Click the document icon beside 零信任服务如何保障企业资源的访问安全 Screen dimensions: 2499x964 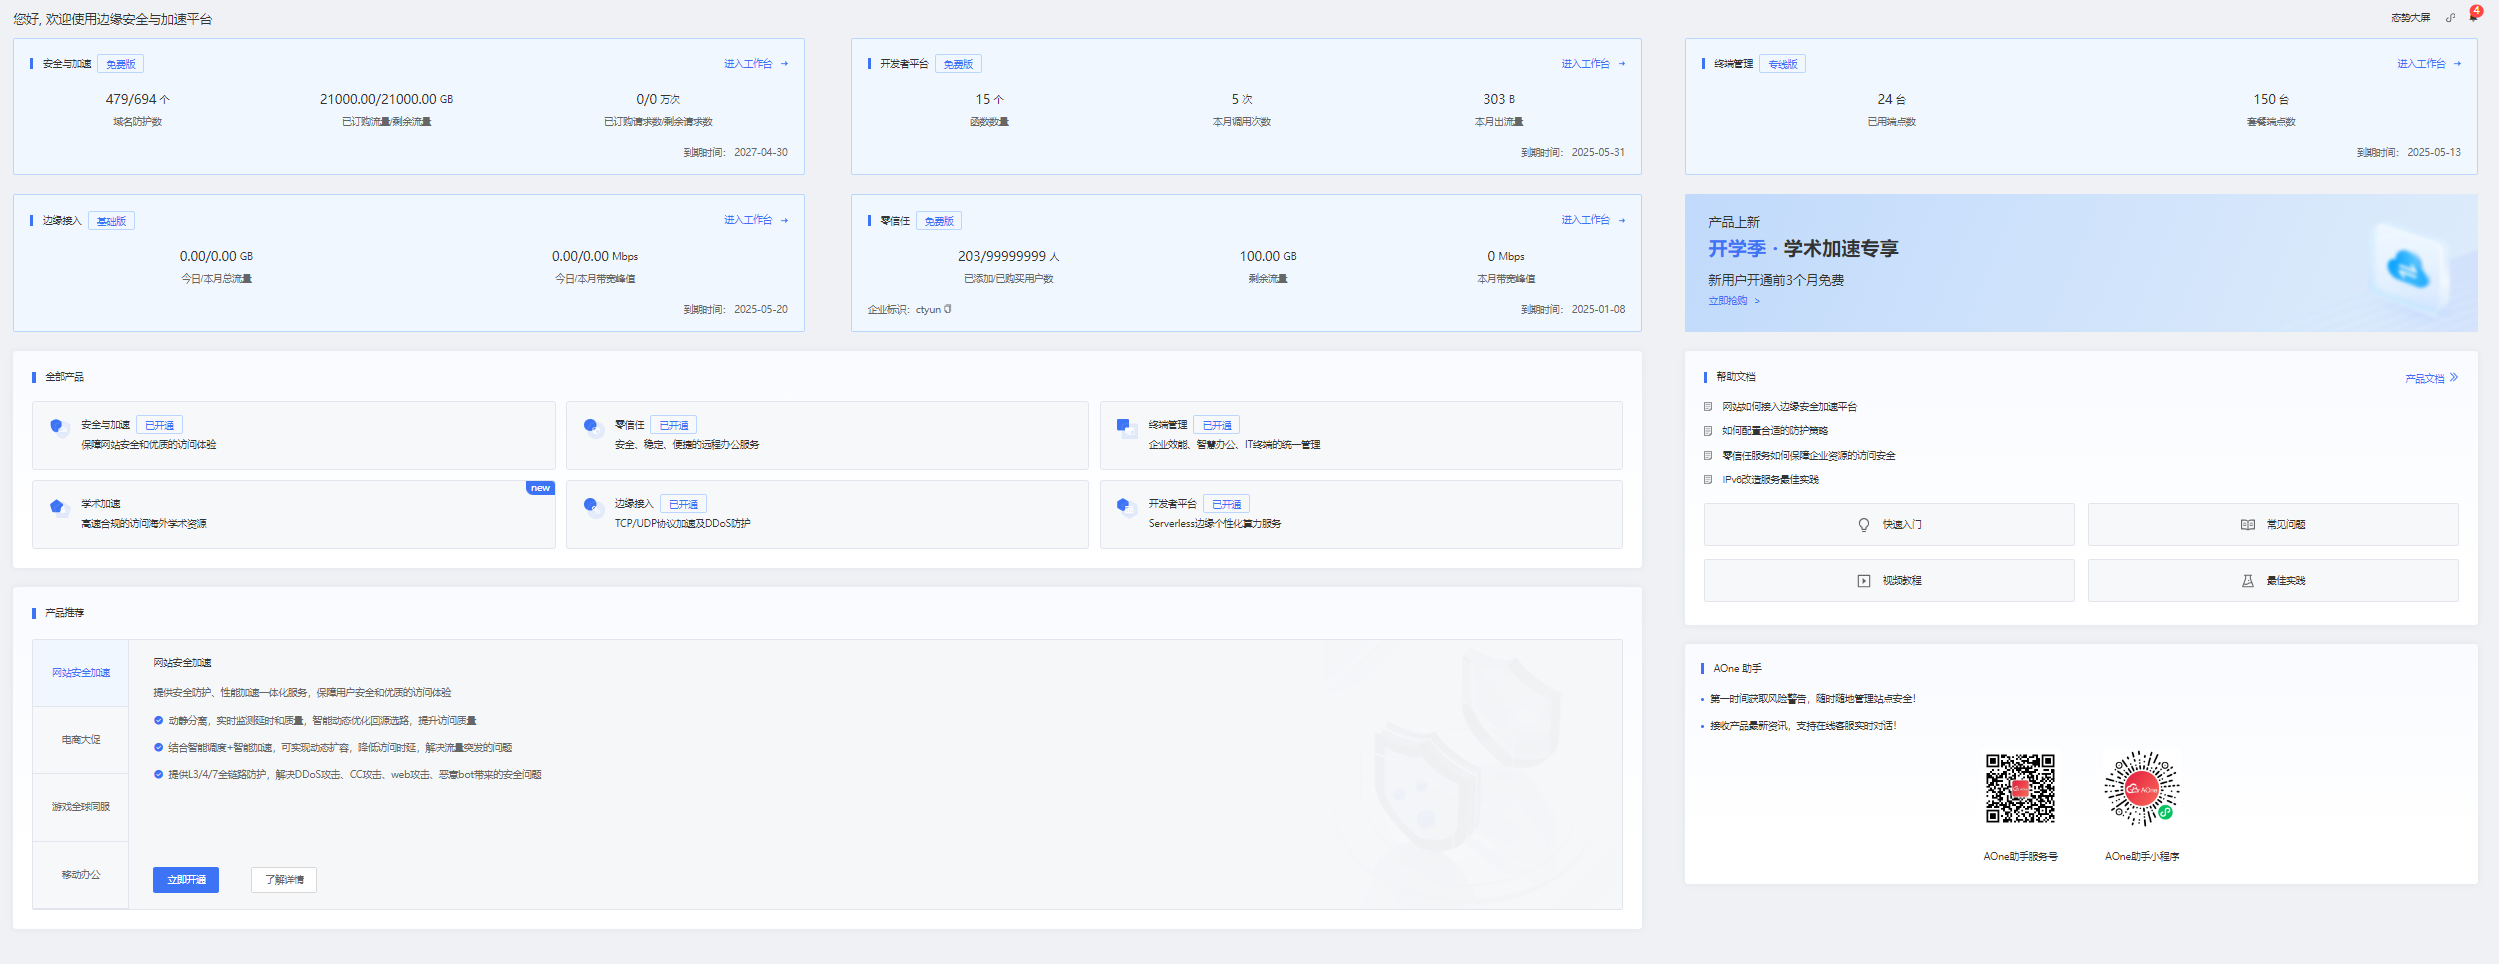(1708, 456)
